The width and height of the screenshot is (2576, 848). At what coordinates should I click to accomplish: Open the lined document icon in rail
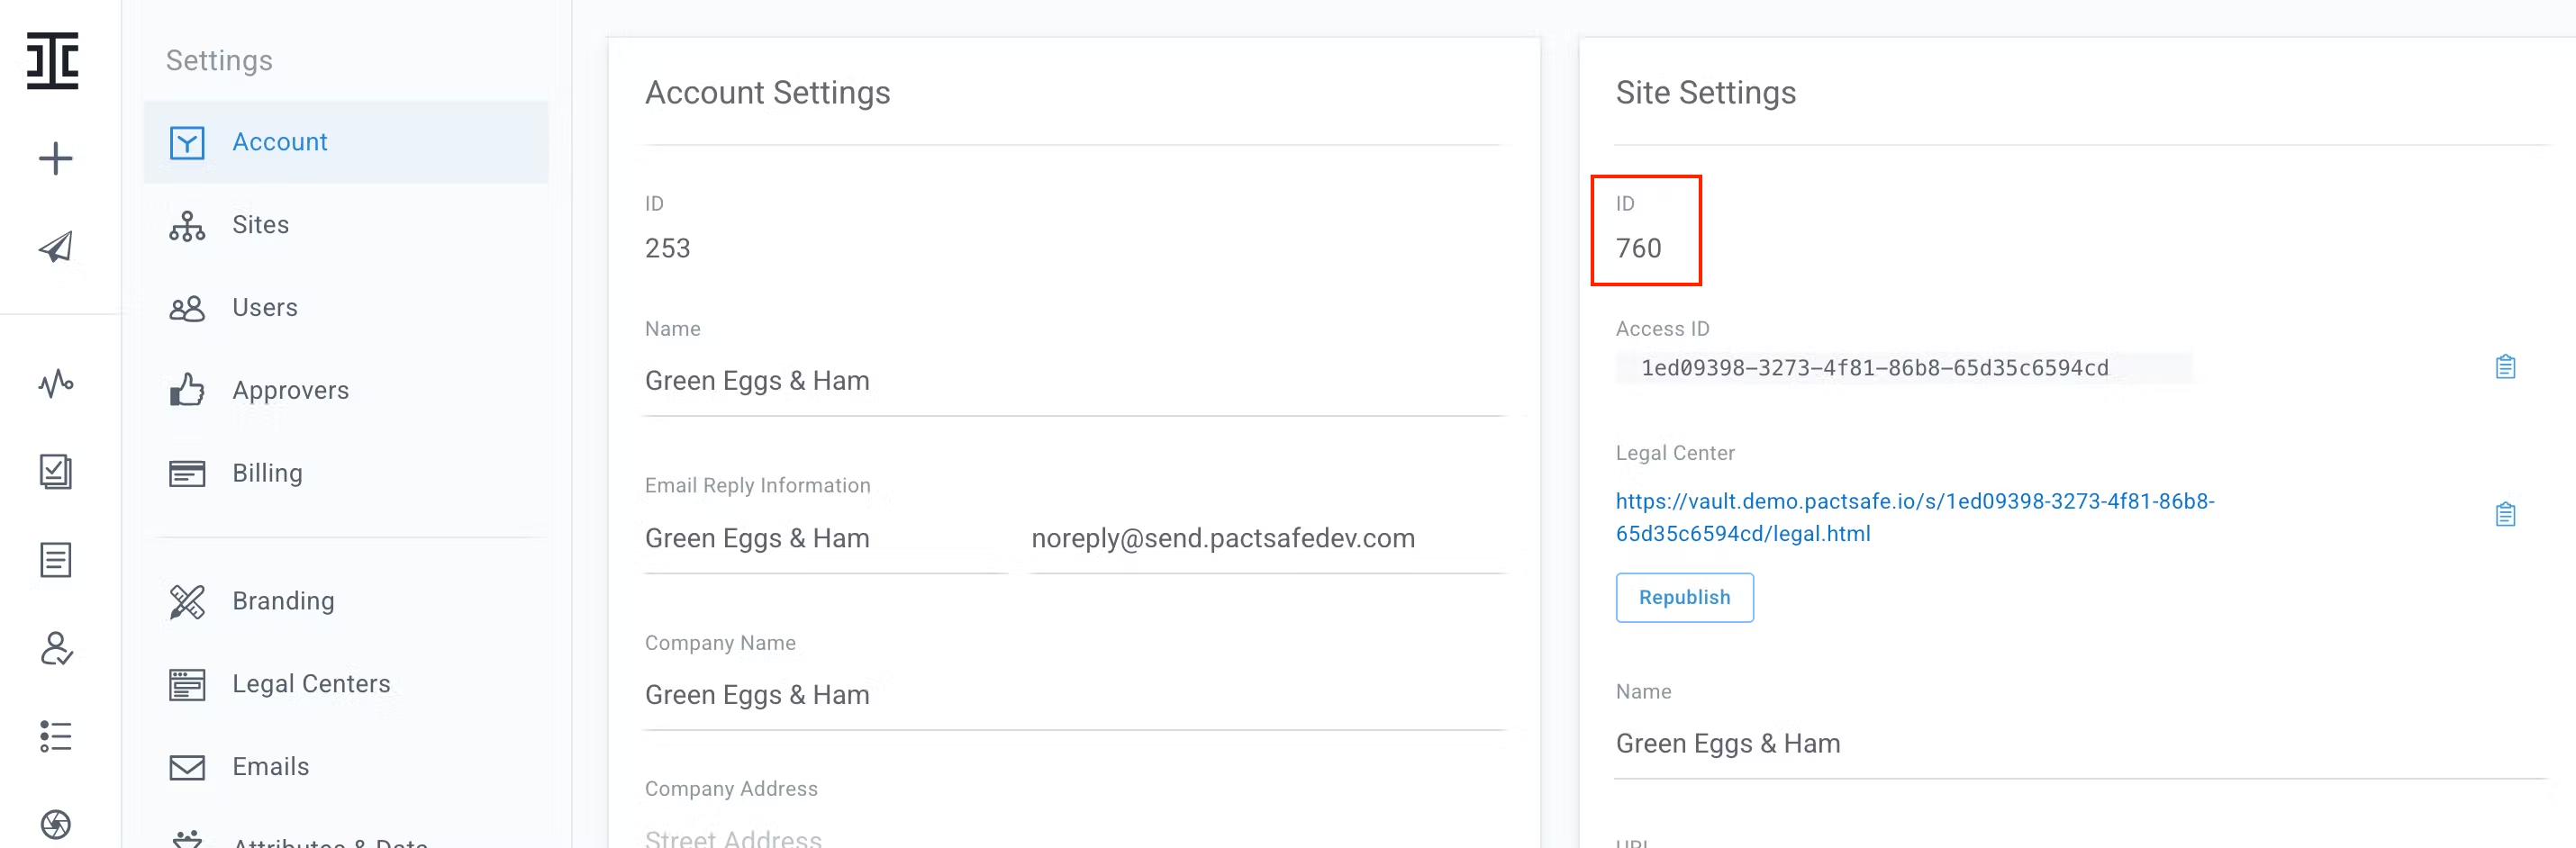(x=56, y=560)
